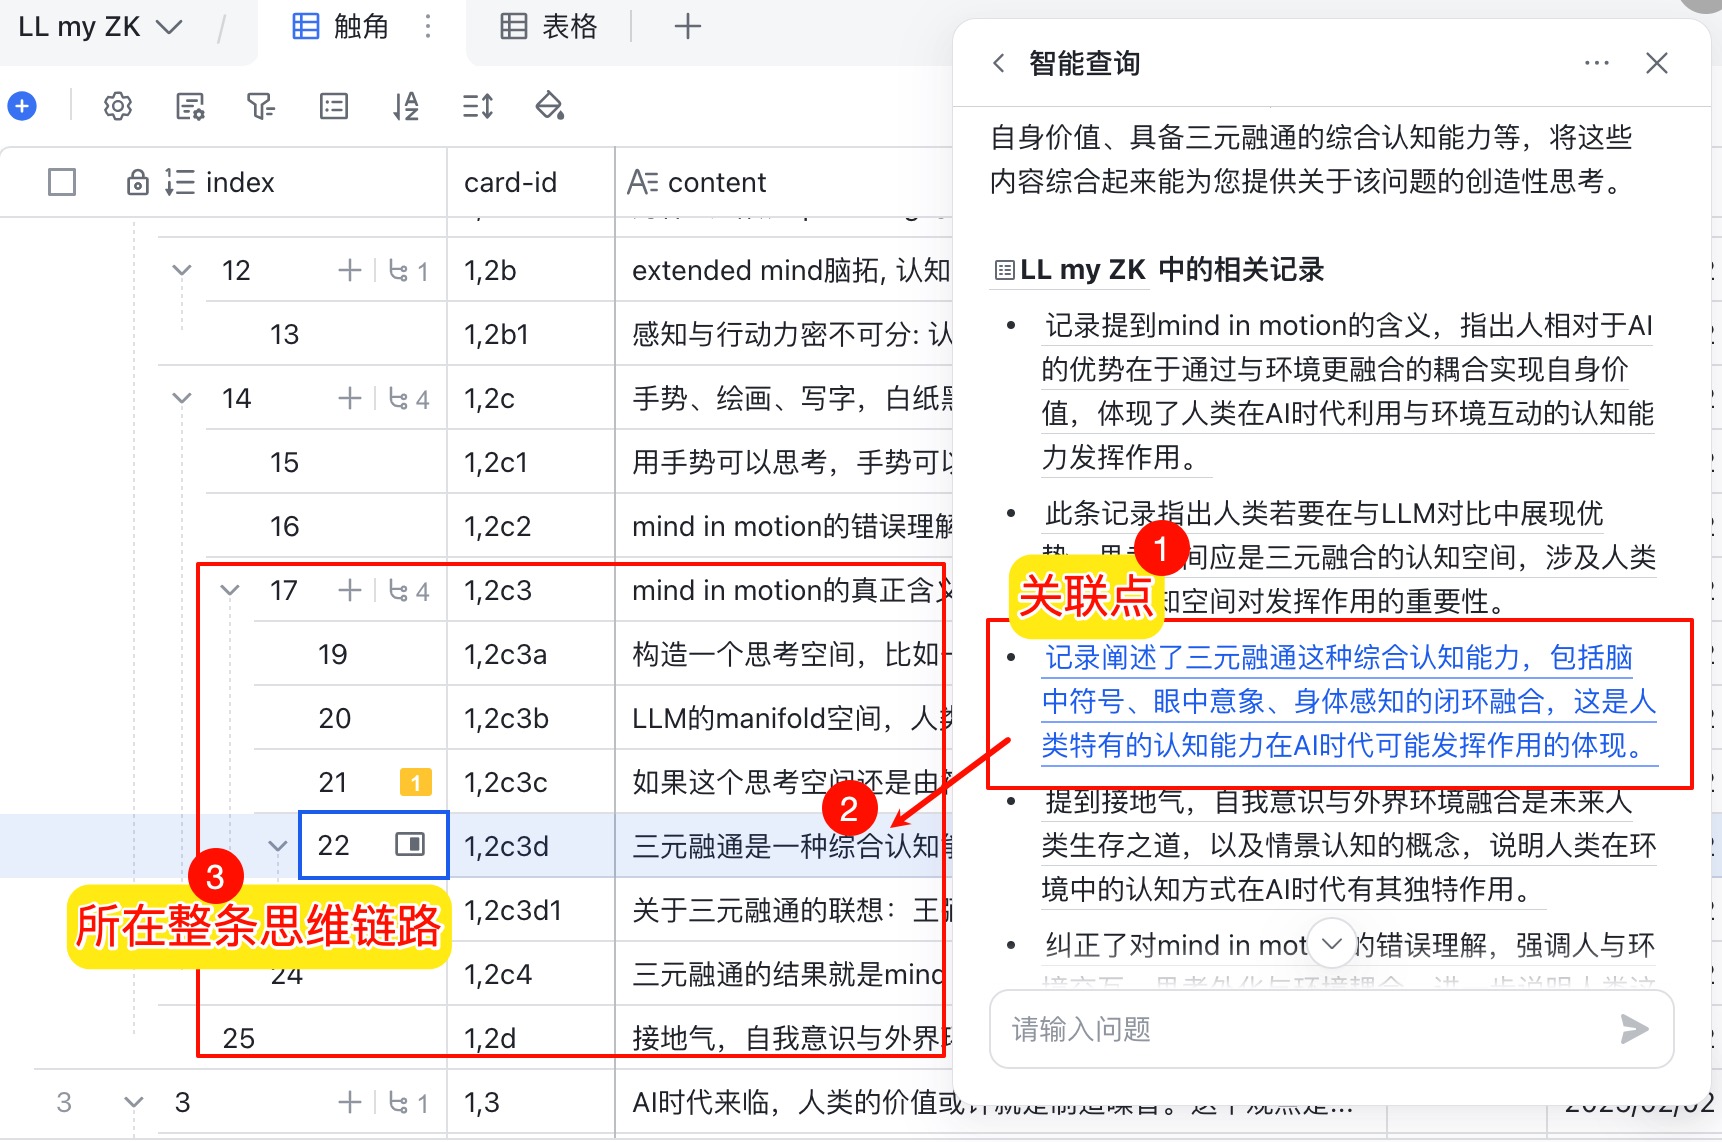This screenshot has width=1722, height=1142.
Task: Open the expand-record icon on row 22
Action: click(410, 844)
